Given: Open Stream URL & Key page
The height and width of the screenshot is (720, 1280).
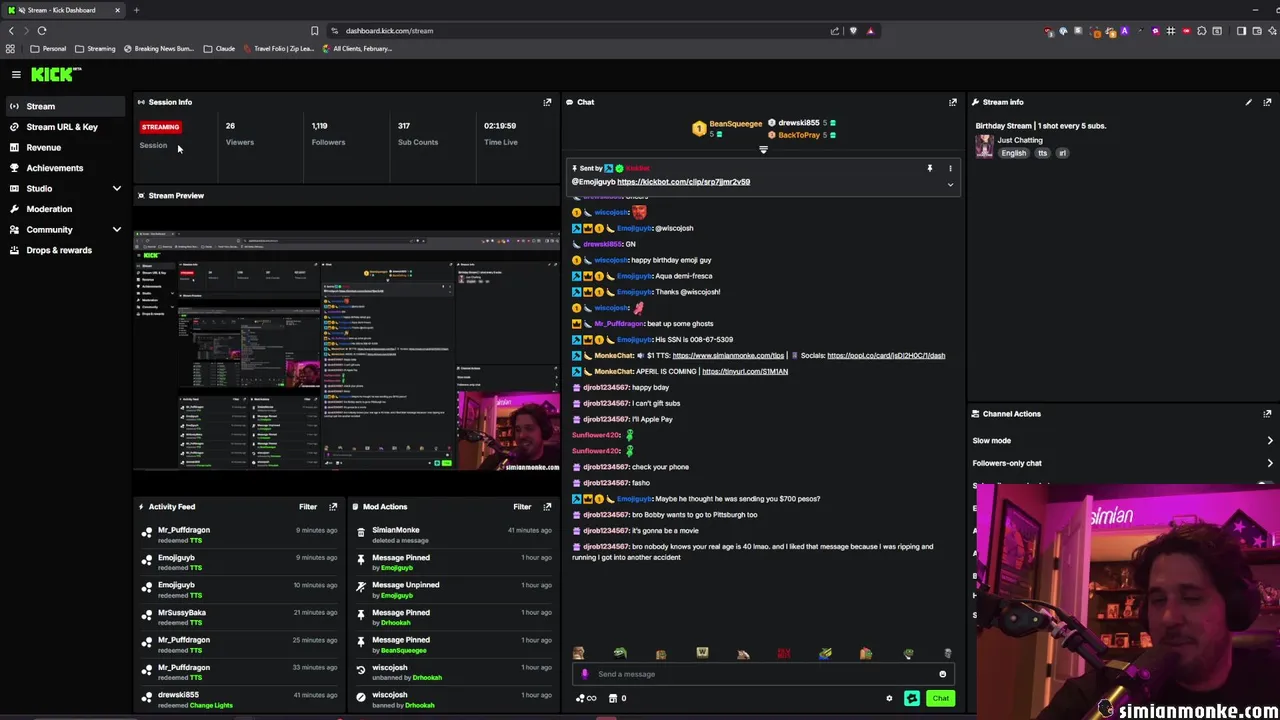Looking at the screenshot, I should (x=65, y=127).
